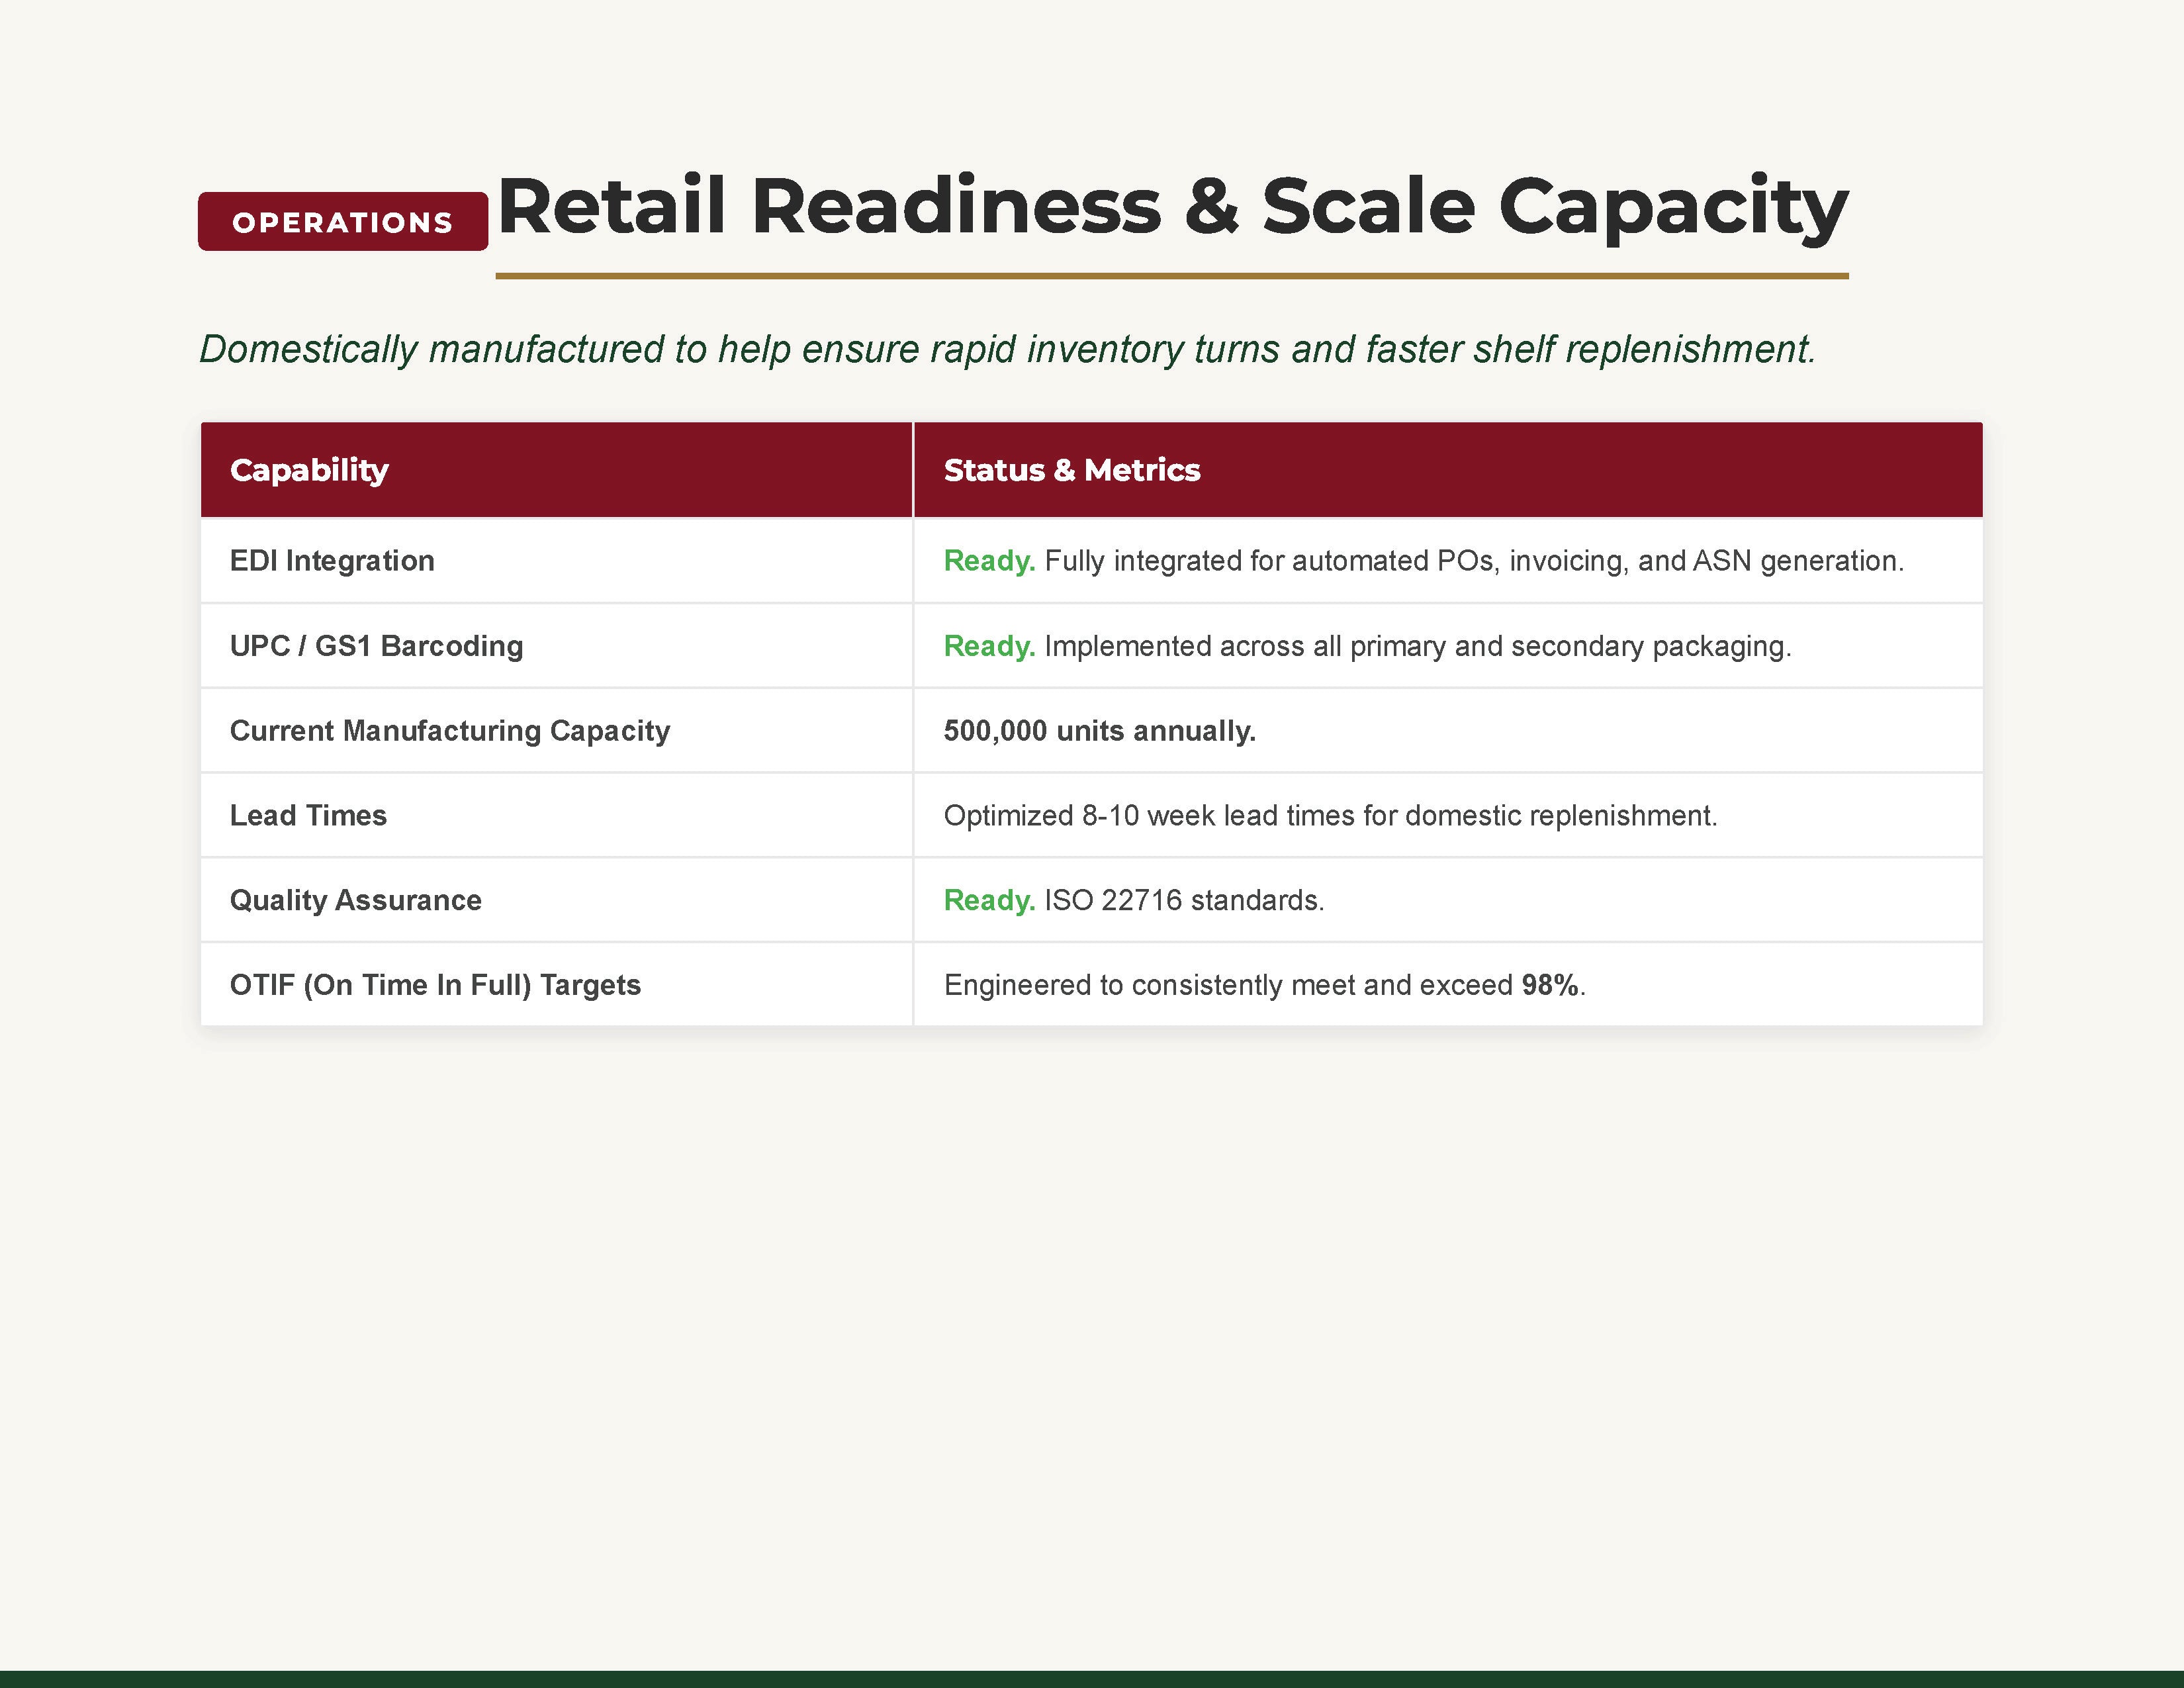Click the 'Status & Metrics' column header

point(1072,470)
